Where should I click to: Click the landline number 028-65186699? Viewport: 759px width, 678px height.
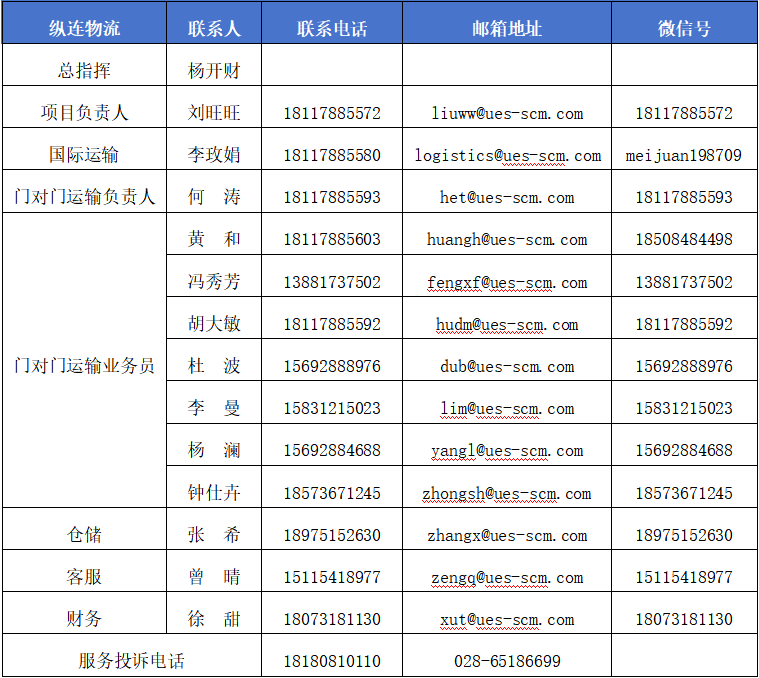507,661
